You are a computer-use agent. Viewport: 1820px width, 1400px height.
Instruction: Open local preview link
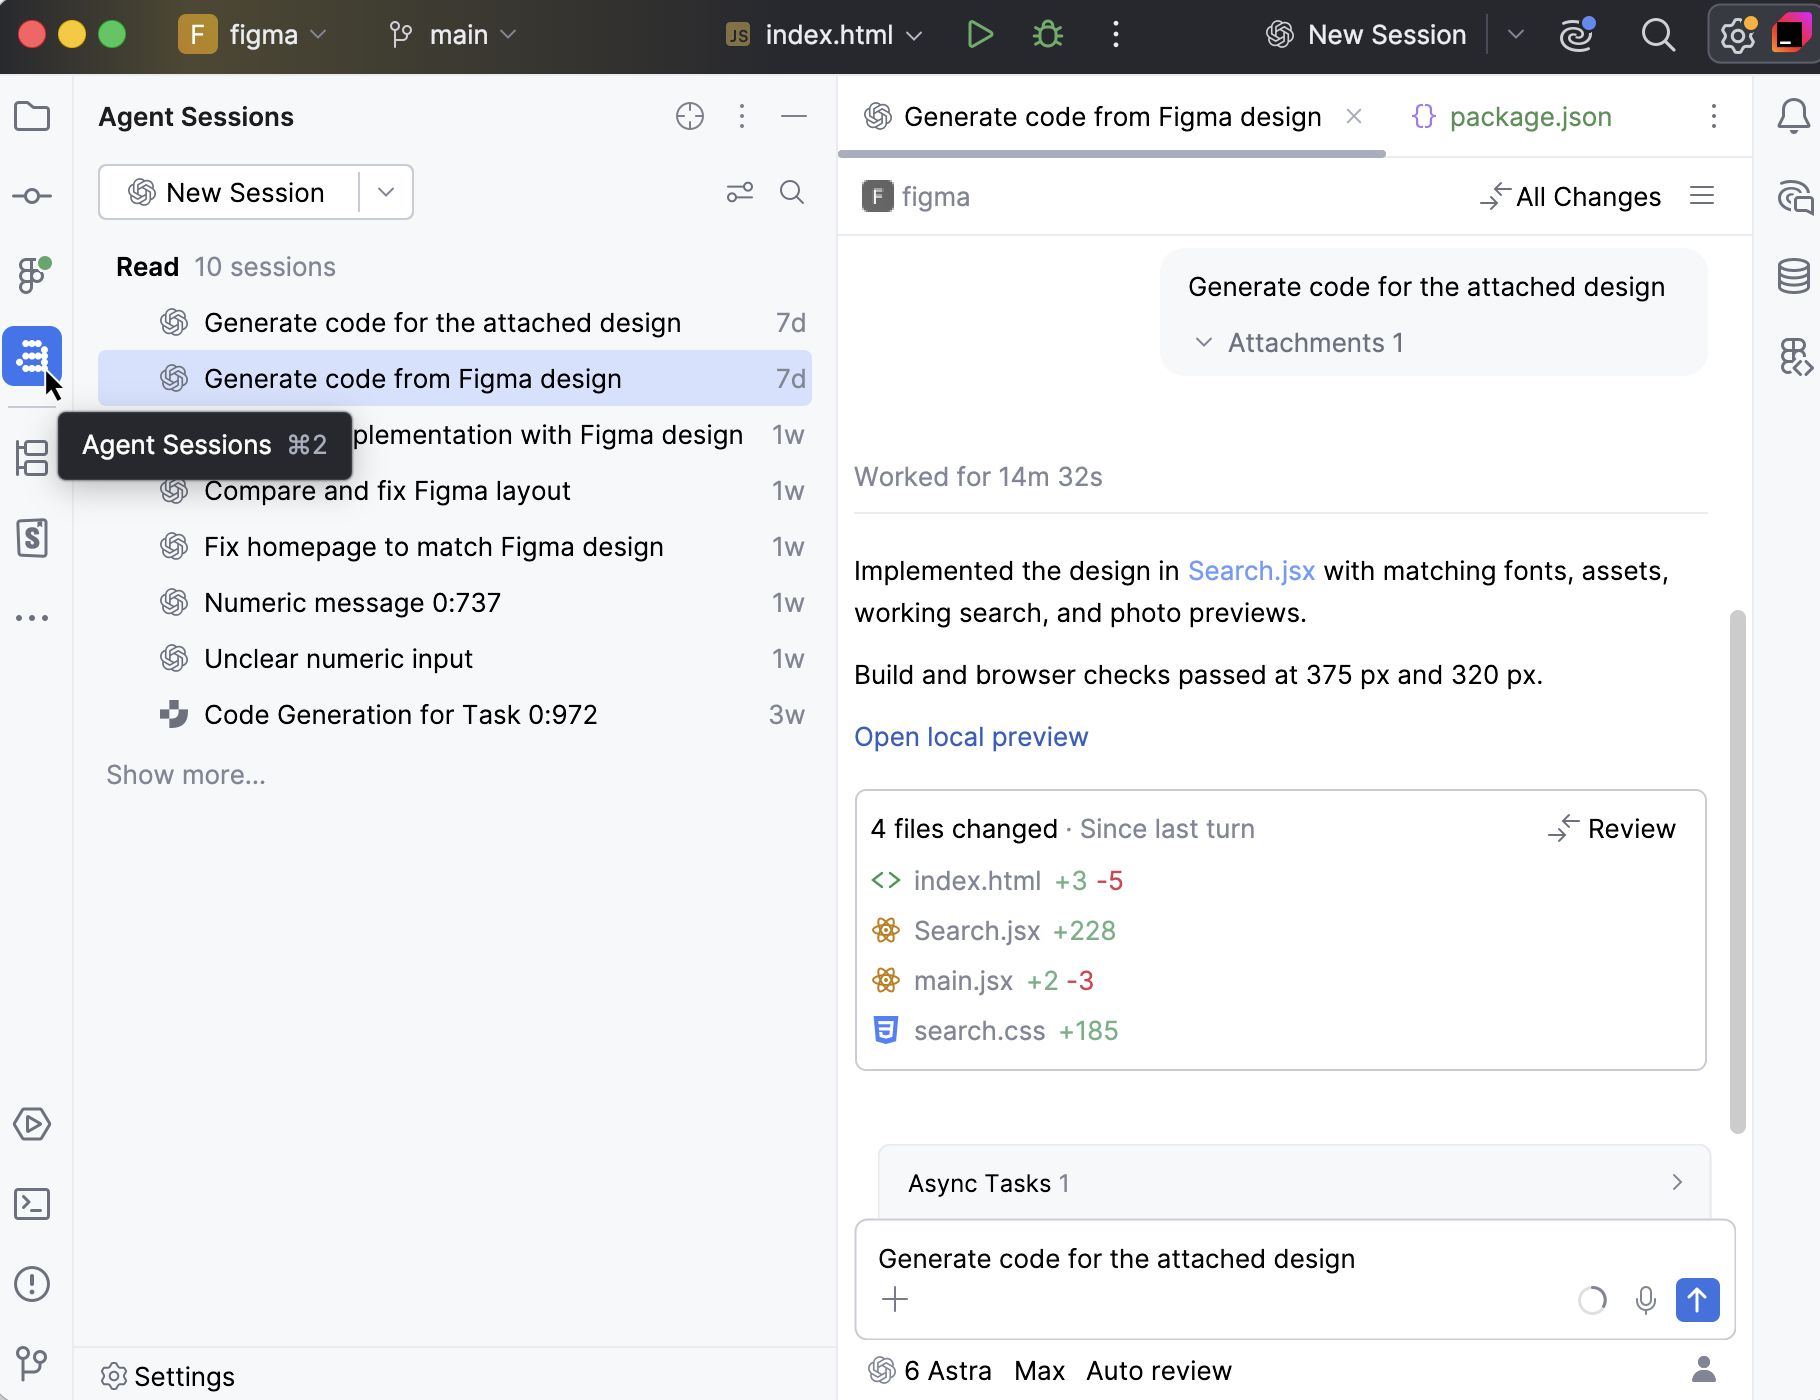[x=971, y=737]
